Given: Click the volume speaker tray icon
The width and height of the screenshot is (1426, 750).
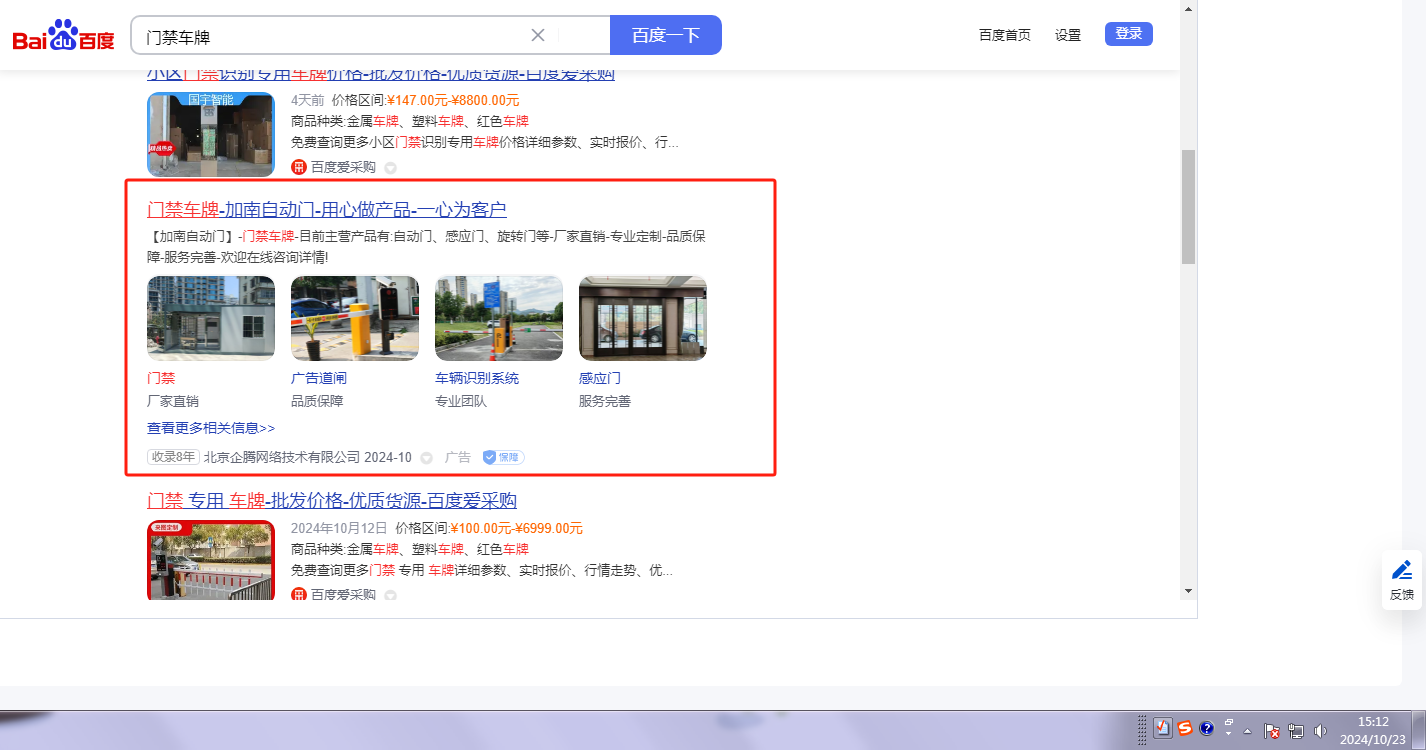Looking at the screenshot, I should [x=1321, y=730].
